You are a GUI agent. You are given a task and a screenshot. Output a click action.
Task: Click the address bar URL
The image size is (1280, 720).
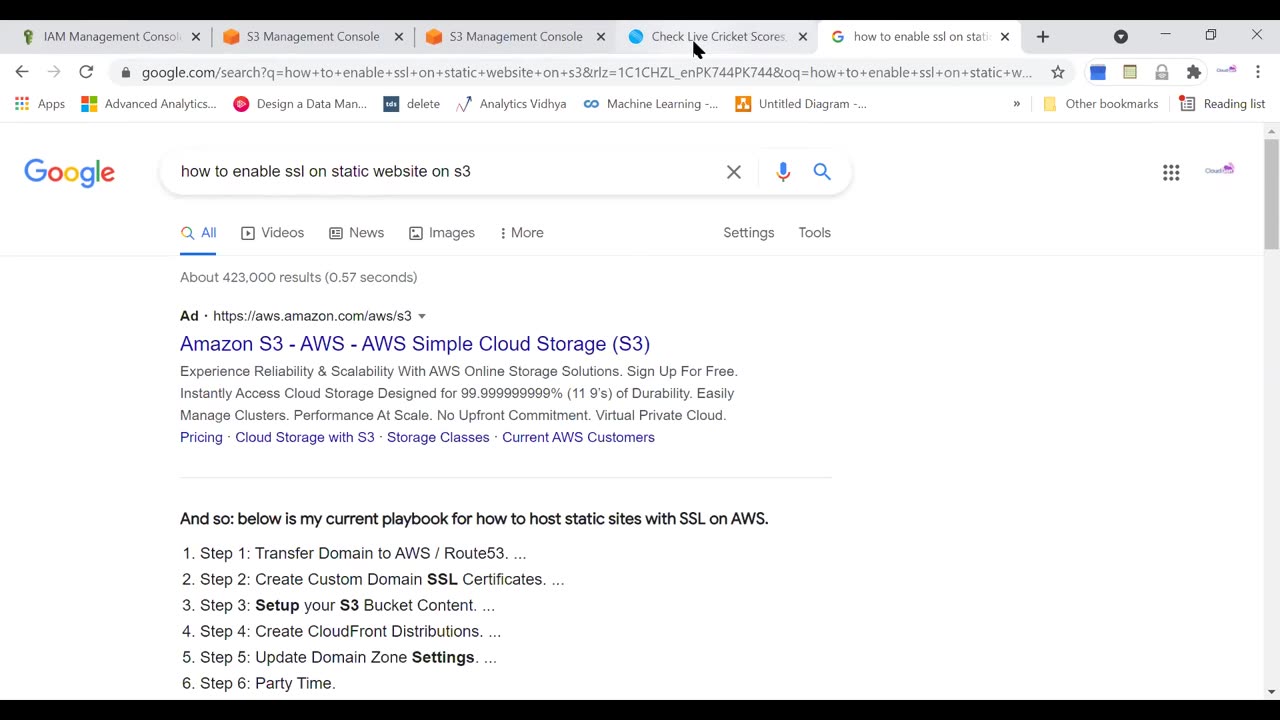pos(587,72)
